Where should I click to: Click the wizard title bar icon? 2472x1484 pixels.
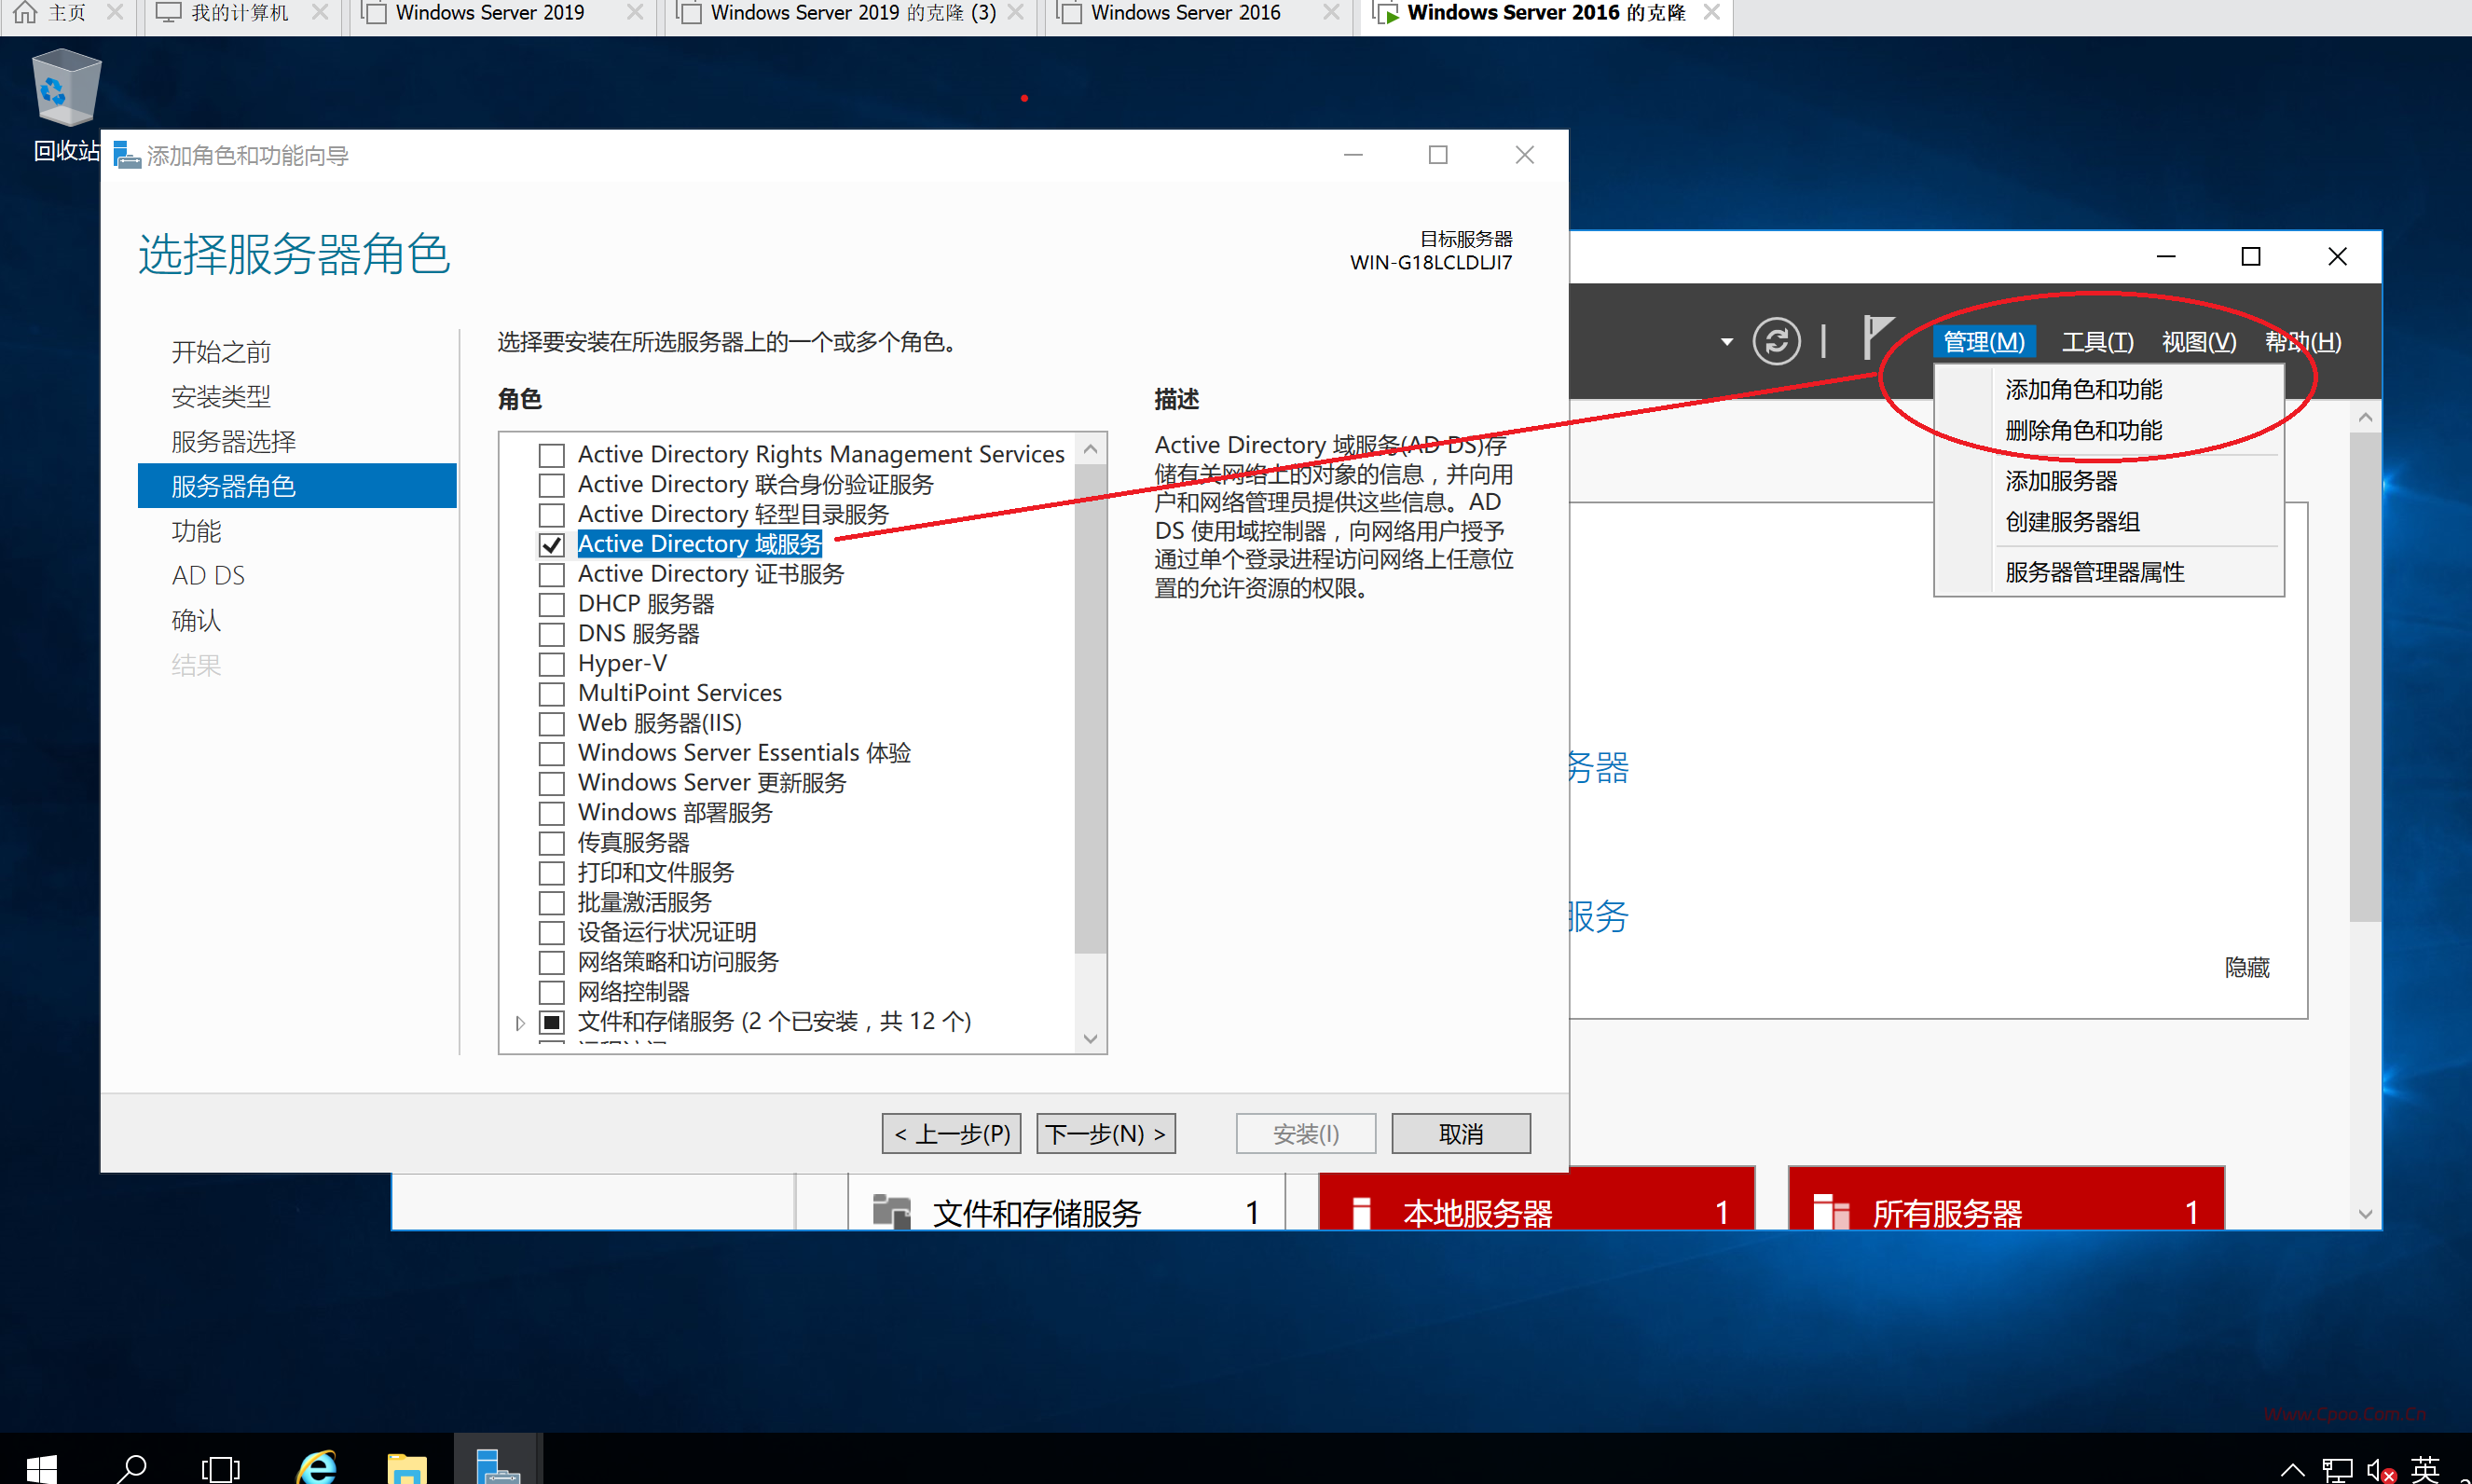click(x=127, y=155)
